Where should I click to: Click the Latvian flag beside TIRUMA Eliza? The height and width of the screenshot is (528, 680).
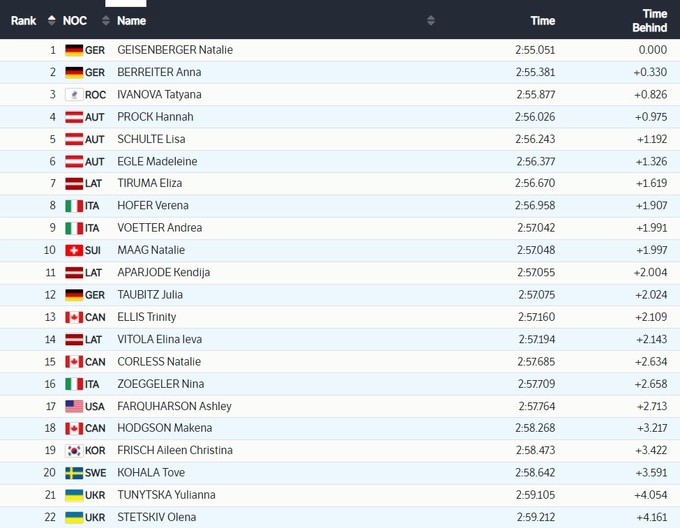[74, 184]
